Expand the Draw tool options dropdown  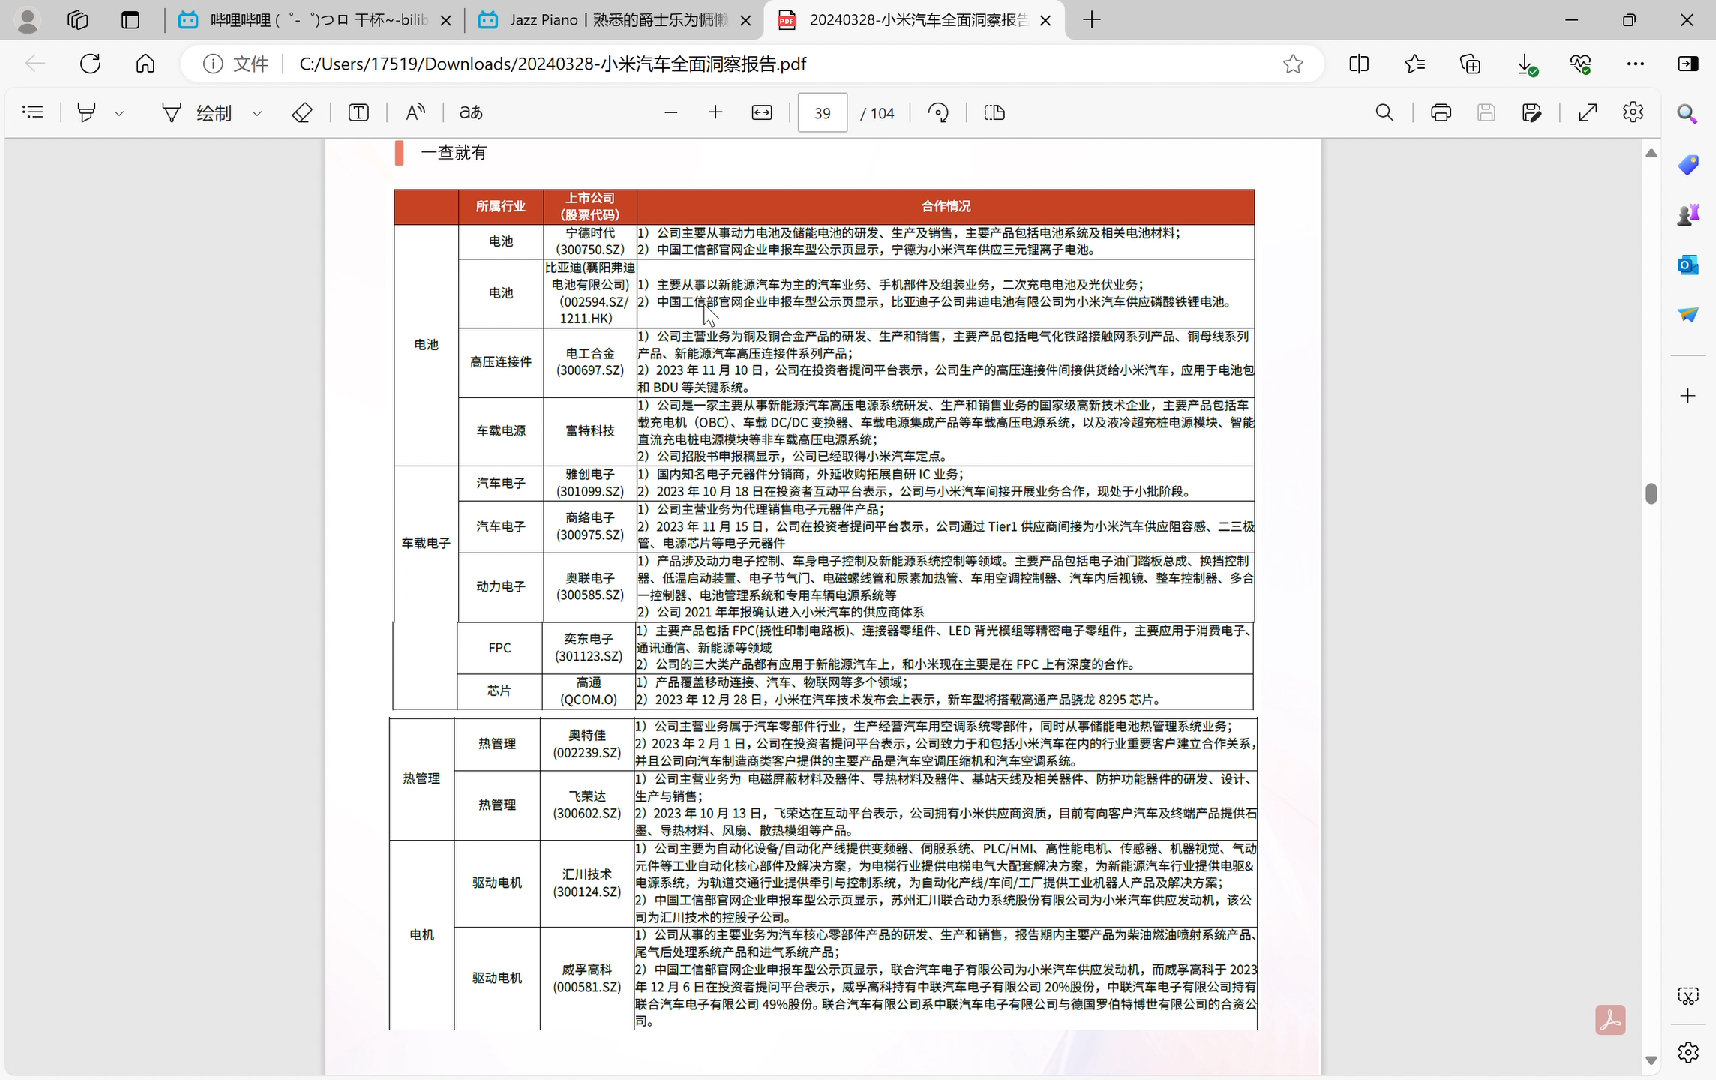click(257, 113)
